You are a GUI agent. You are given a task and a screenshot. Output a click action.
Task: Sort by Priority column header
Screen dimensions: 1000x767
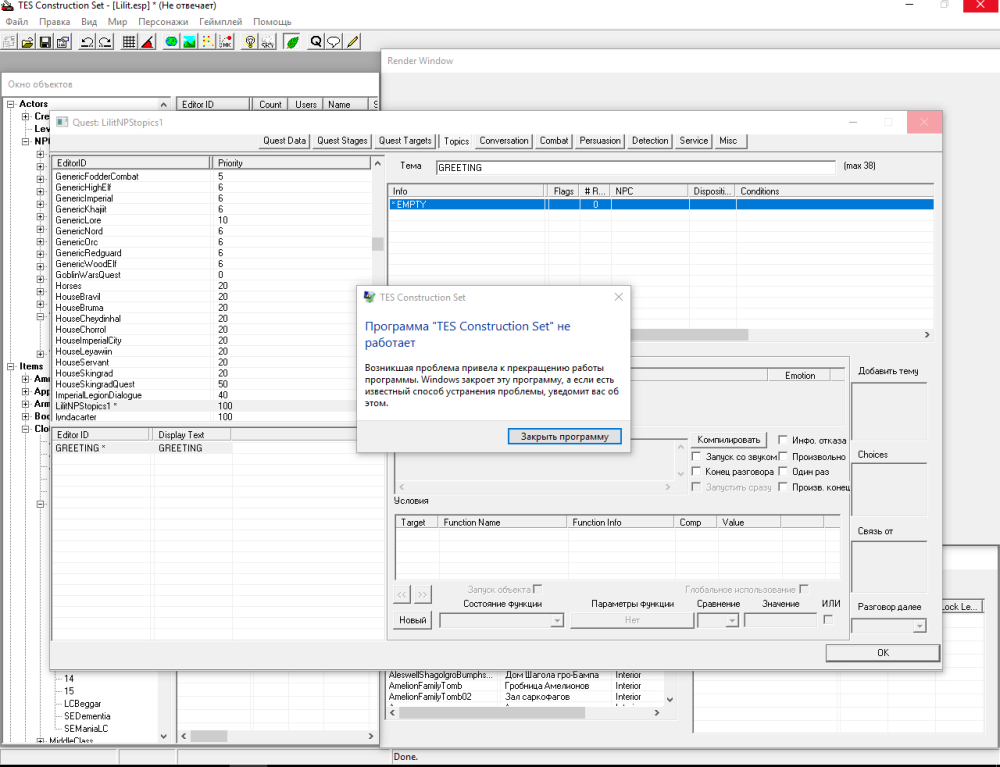(291, 163)
